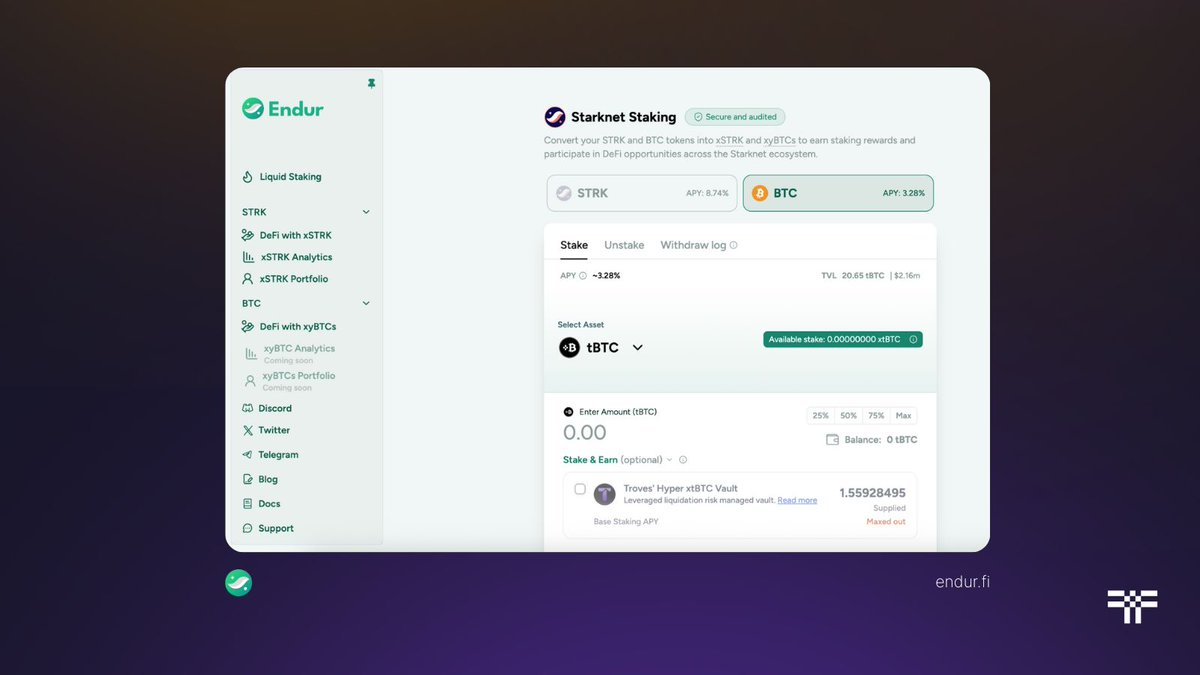This screenshot has height=675, width=1200.
Task: Switch to the Unstake tab
Action: point(624,245)
